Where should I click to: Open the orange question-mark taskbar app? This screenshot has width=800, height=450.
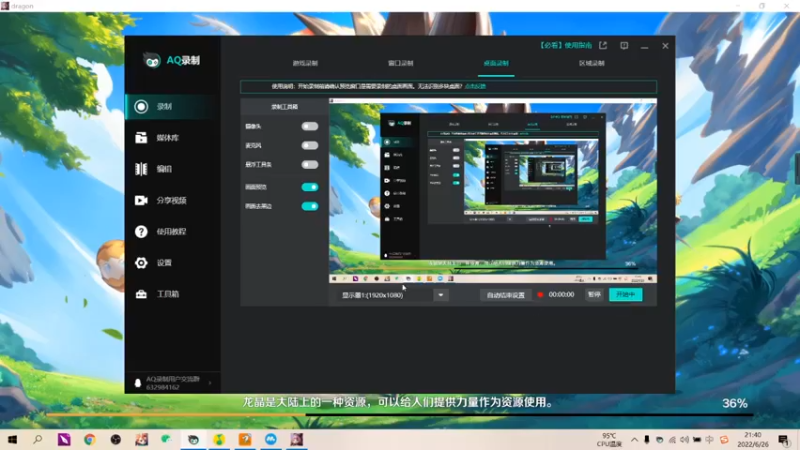tap(245, 439)
